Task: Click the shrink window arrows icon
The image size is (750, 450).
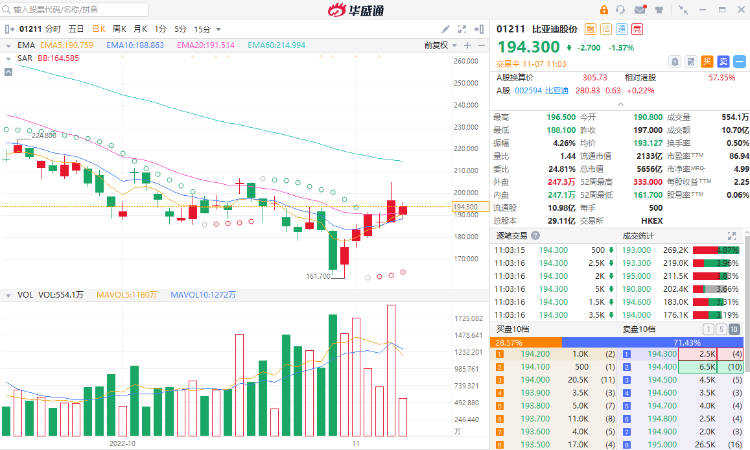Action: pos(683,10)
